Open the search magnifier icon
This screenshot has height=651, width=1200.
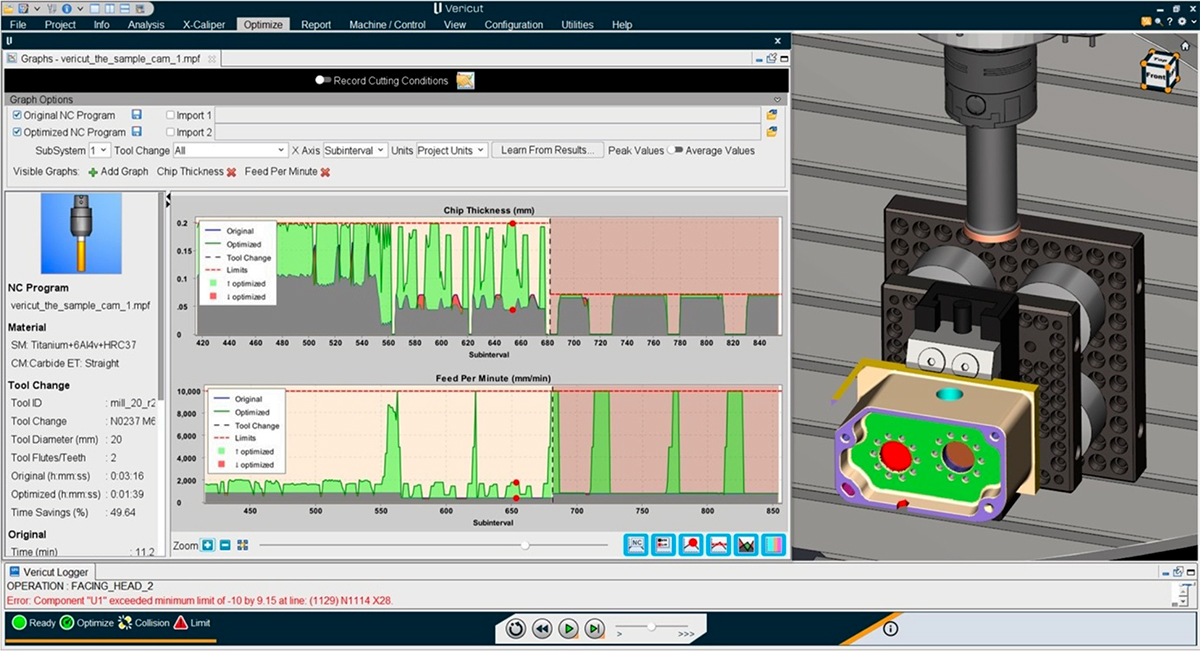[1160, 22]
